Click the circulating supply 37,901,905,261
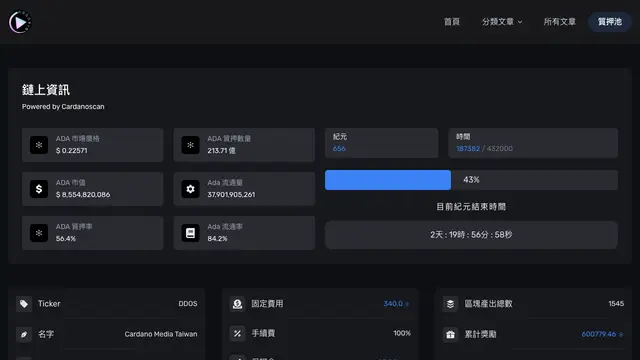Image resolution: width=640 pixels, height=360 pixels. click(231, 195)
